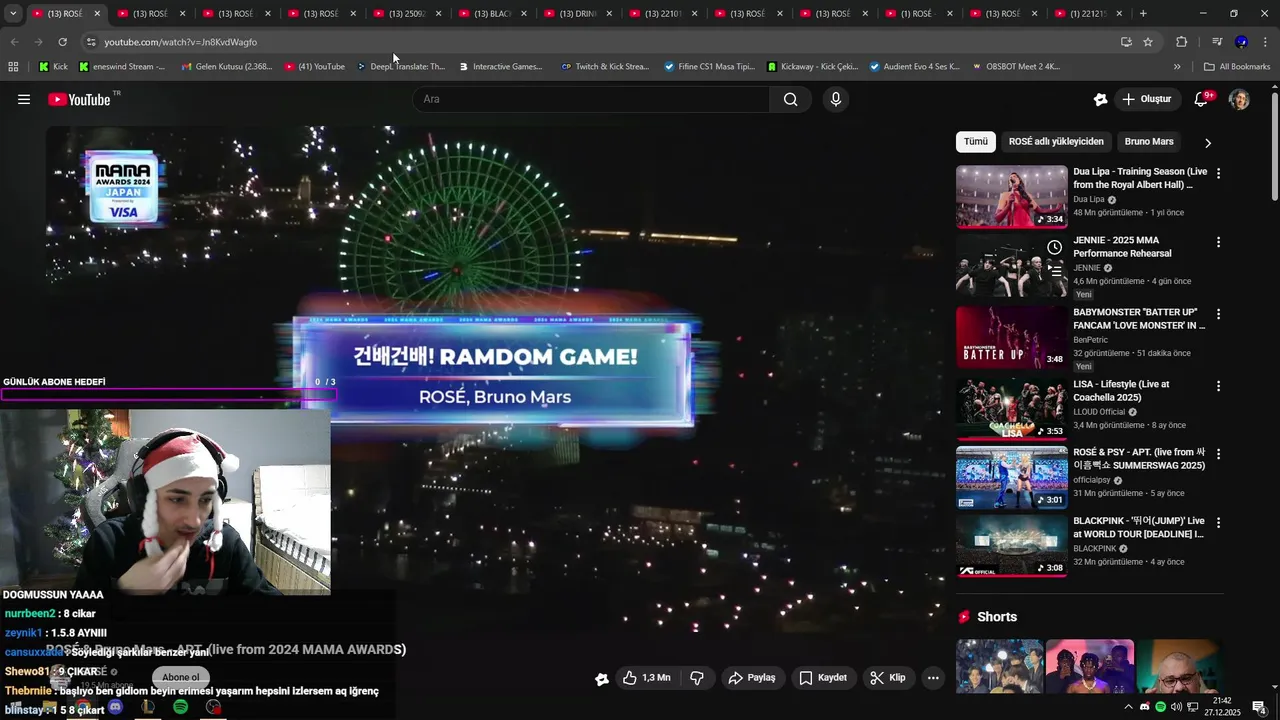The width and height of the screenshot is (1280, 720).
Task: Click the sparkle icon beside Oluştur
Action: coord(1101,99)
